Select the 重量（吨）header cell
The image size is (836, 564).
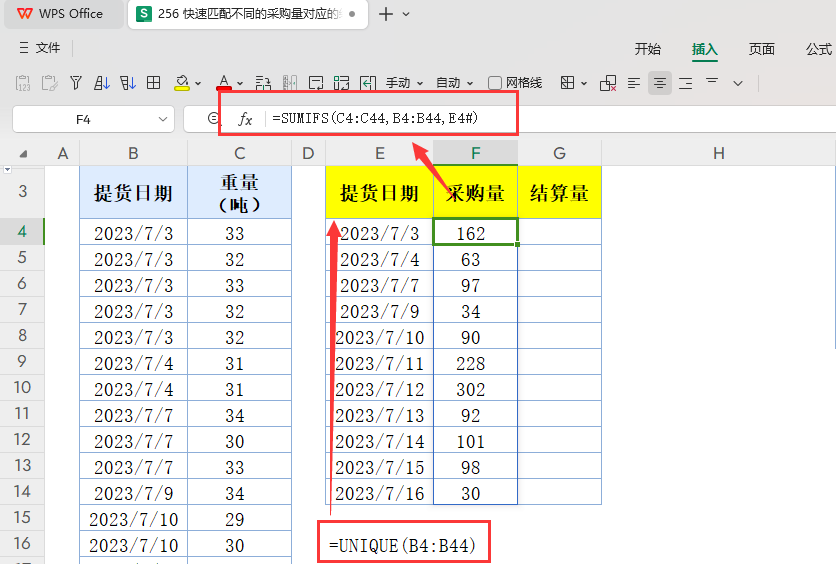pyautogui.click(x=239, y=192)
